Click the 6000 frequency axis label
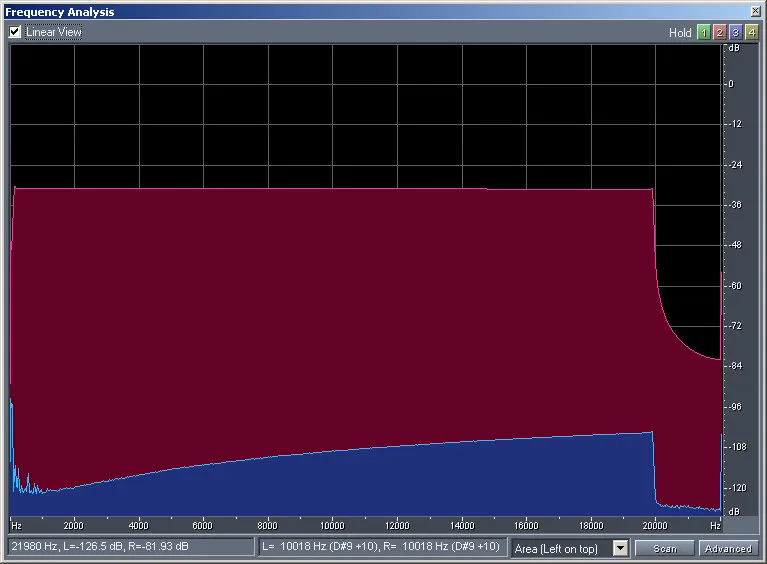 pyautogui.click(x=203, y=526)
